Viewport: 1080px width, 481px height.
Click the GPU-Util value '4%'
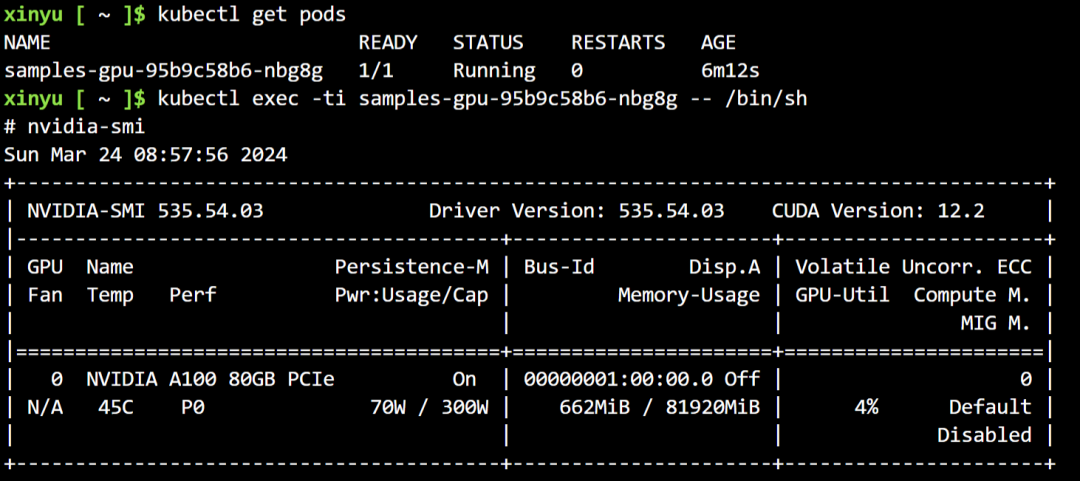(x=866, y=407)
